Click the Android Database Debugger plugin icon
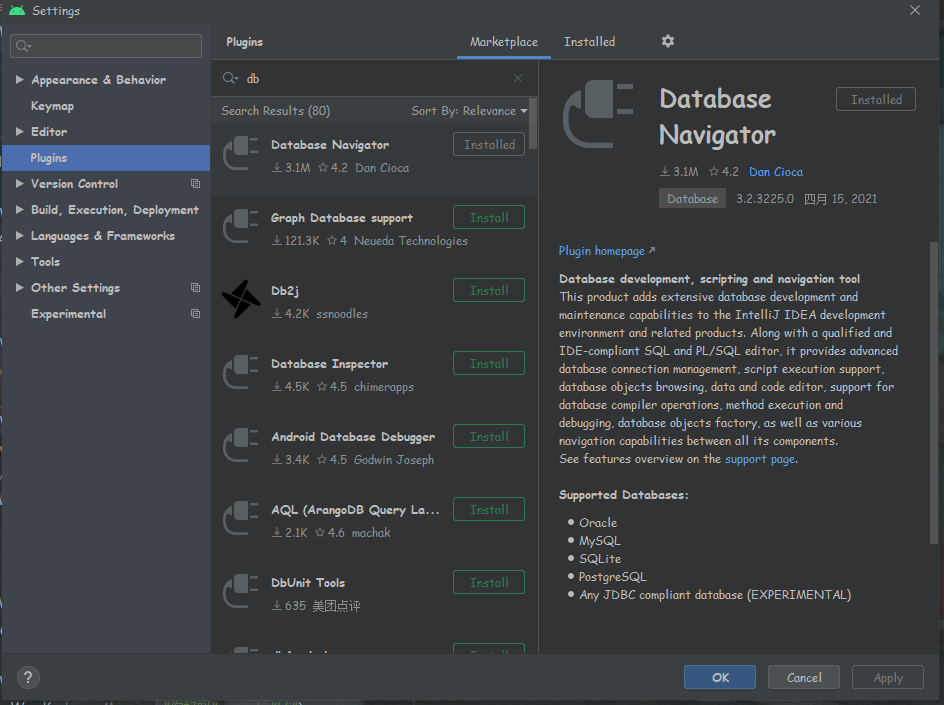Image resolution: width=944 pixels, height=705 pixels. (x=241, y=446)
